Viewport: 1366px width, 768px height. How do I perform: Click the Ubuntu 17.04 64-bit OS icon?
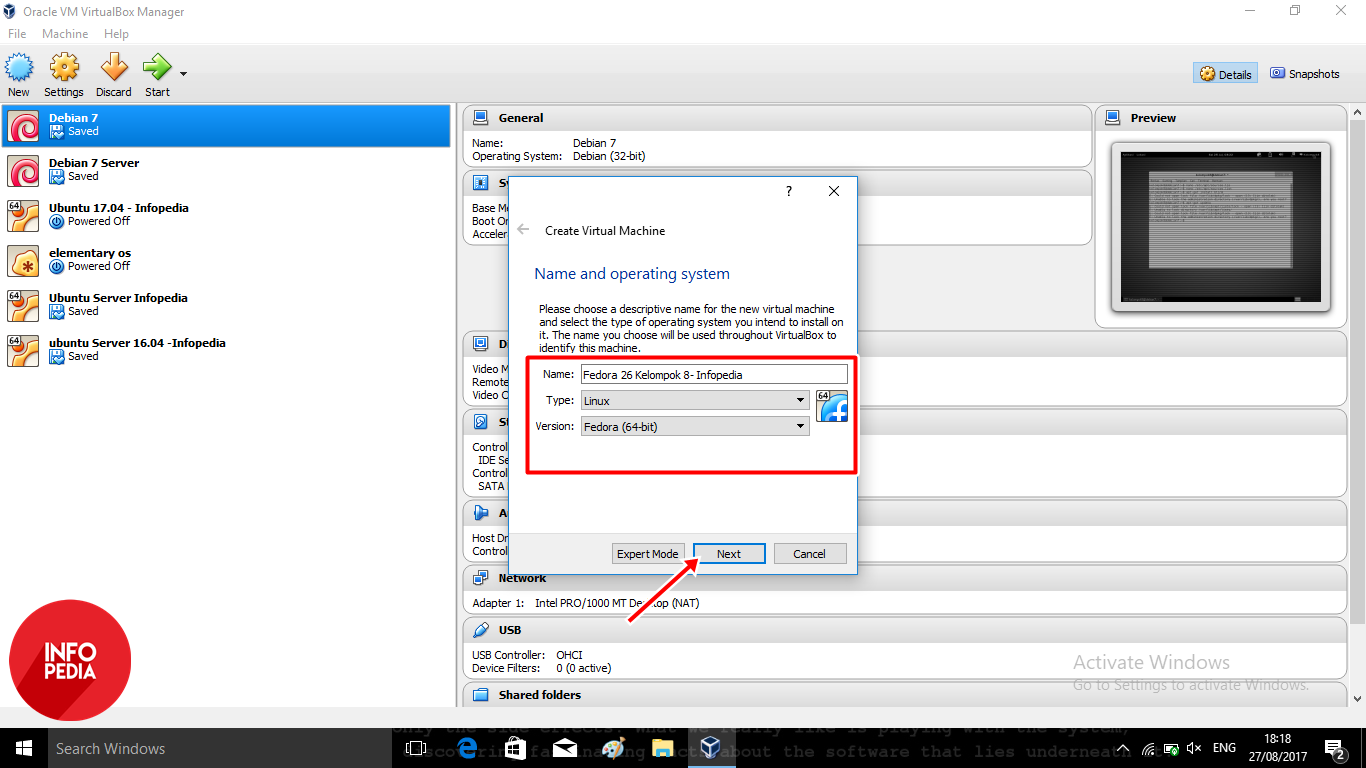pos(23,216)
